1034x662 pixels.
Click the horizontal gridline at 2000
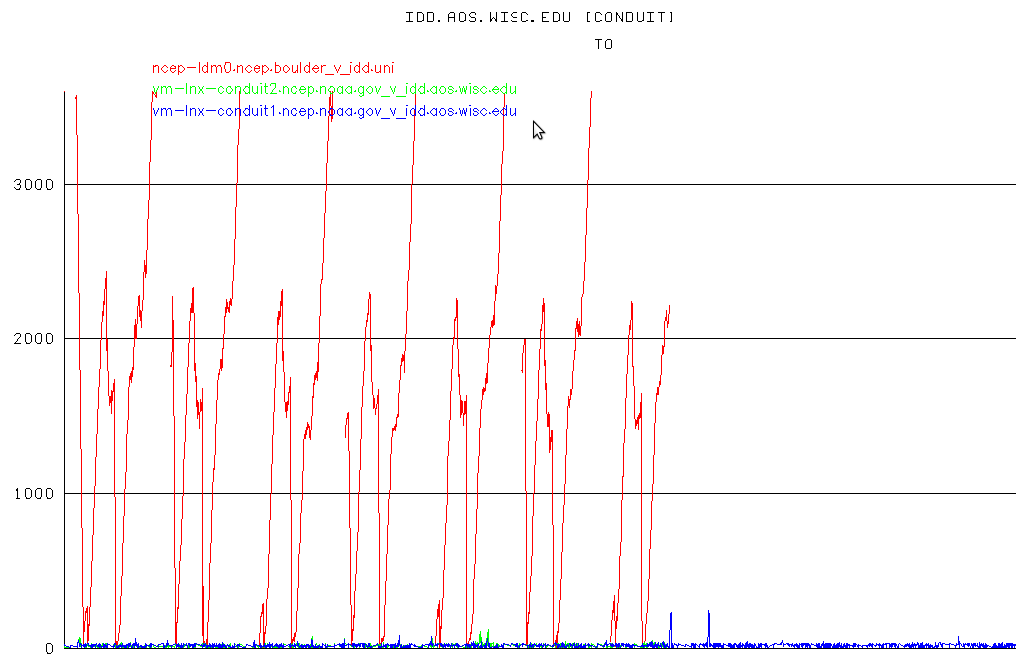[800, 339]
